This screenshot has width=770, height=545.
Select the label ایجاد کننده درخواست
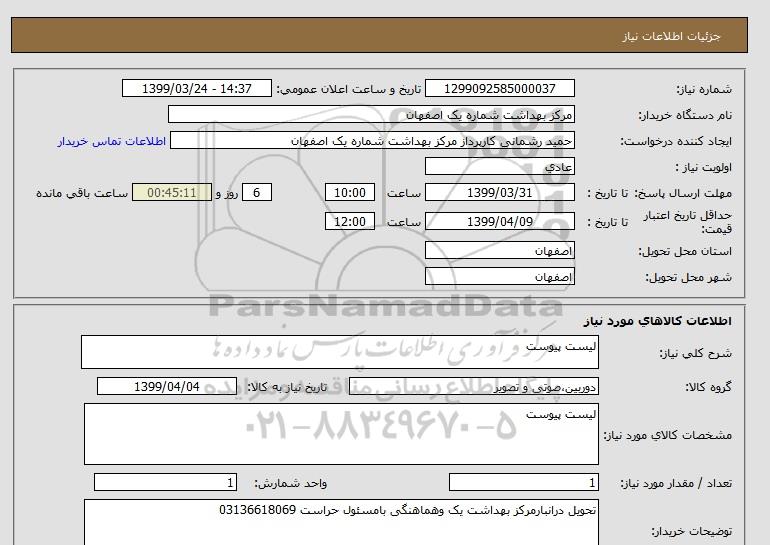pos(676,141)
